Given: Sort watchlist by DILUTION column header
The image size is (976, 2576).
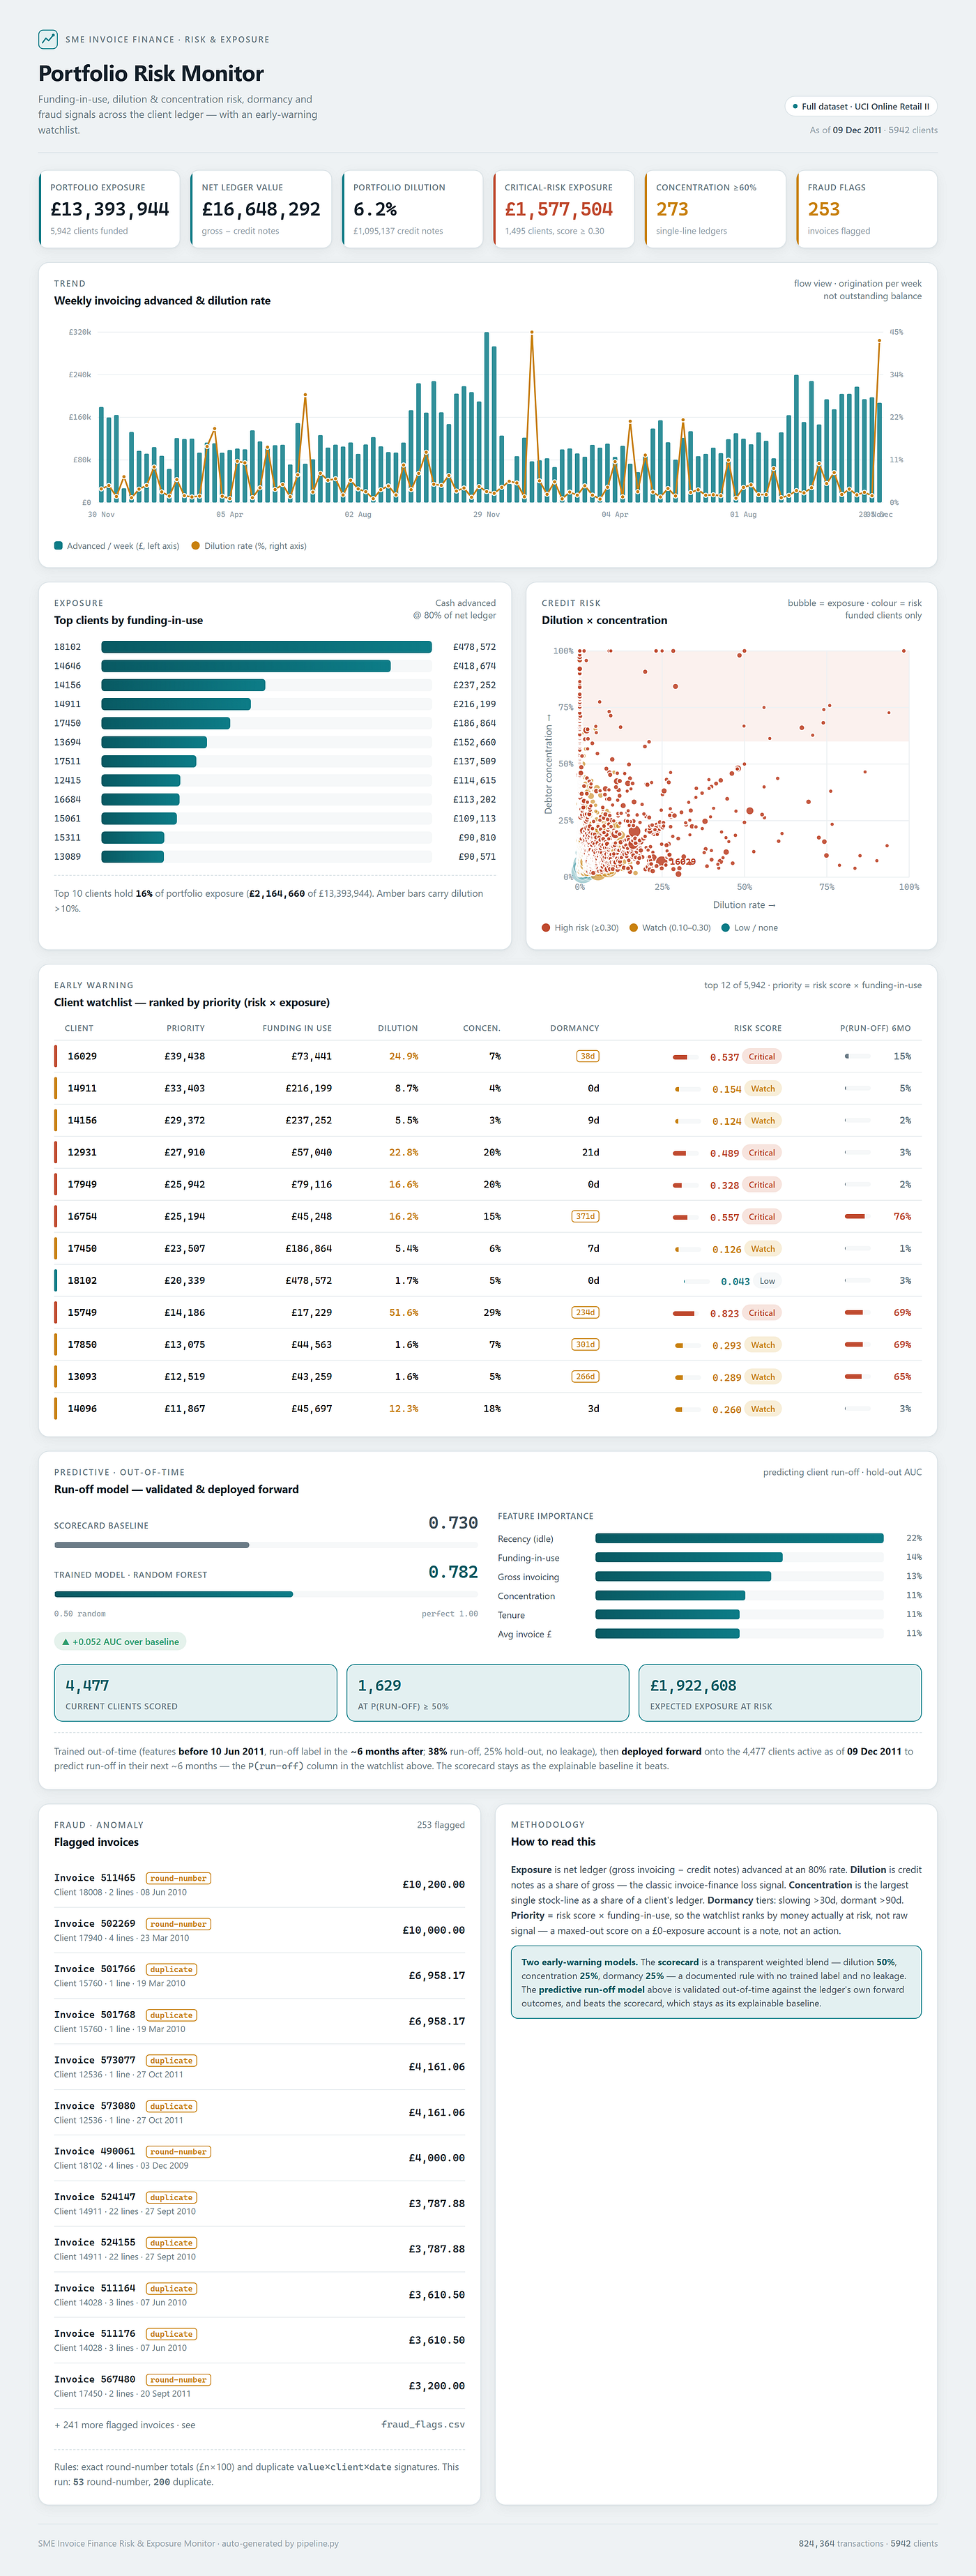Looking at the screenshot, I should (398, 1028).
